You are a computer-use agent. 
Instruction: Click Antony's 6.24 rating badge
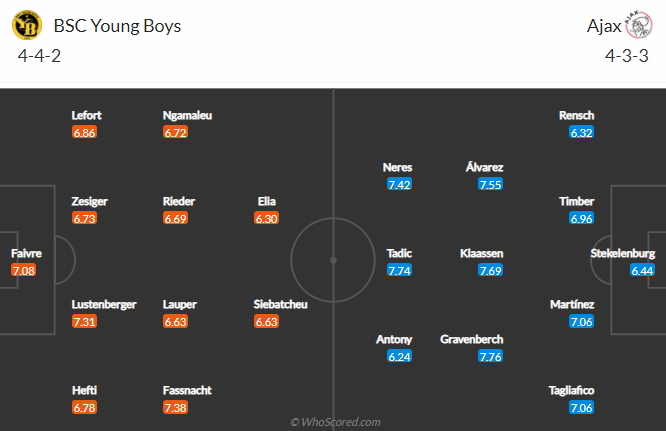click(399, 356)
